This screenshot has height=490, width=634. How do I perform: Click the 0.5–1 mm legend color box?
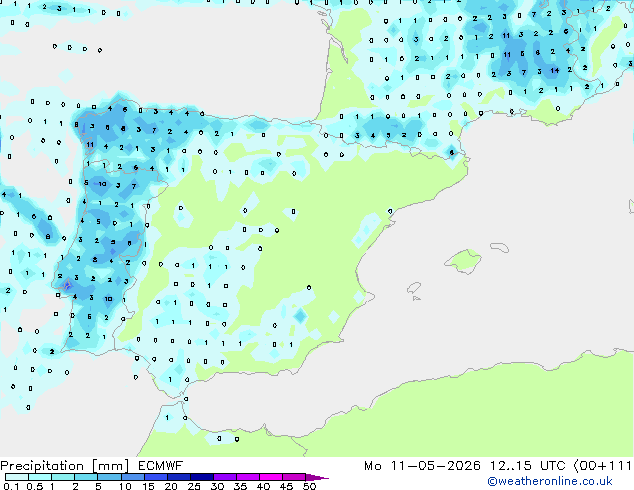click(x=40, y=477)
